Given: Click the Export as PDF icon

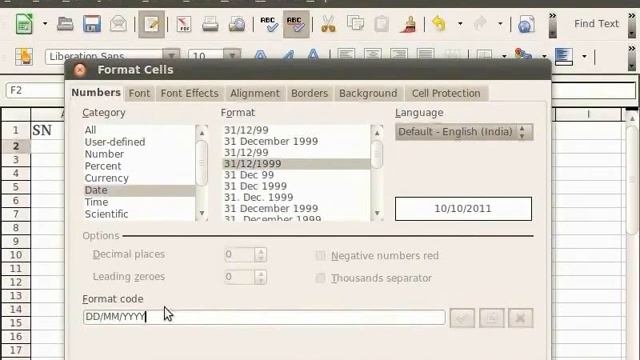Looking at the screenshot, I should tap(184, 24).
